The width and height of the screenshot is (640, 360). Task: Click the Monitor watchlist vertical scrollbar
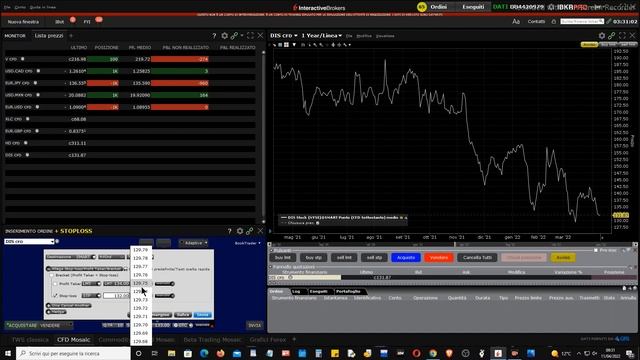tap(264, 137)
